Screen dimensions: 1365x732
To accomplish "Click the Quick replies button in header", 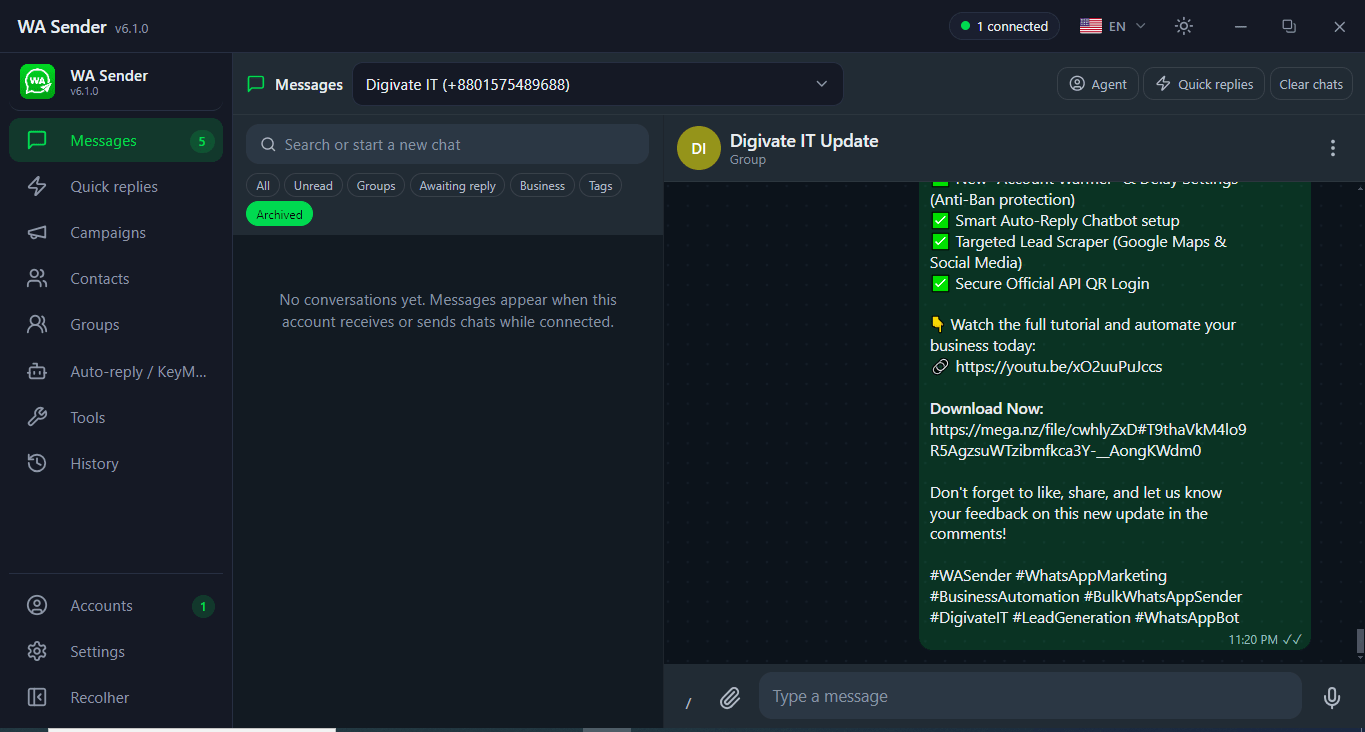I will (1204, 84).
